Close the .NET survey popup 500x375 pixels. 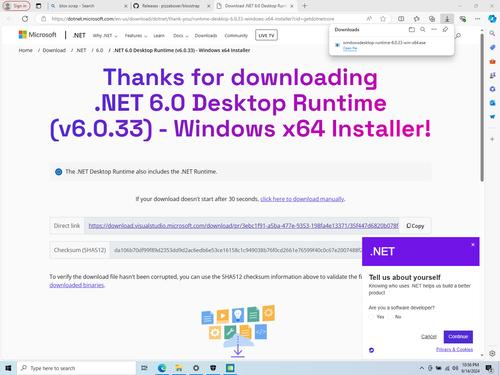(x=473, y=245)
